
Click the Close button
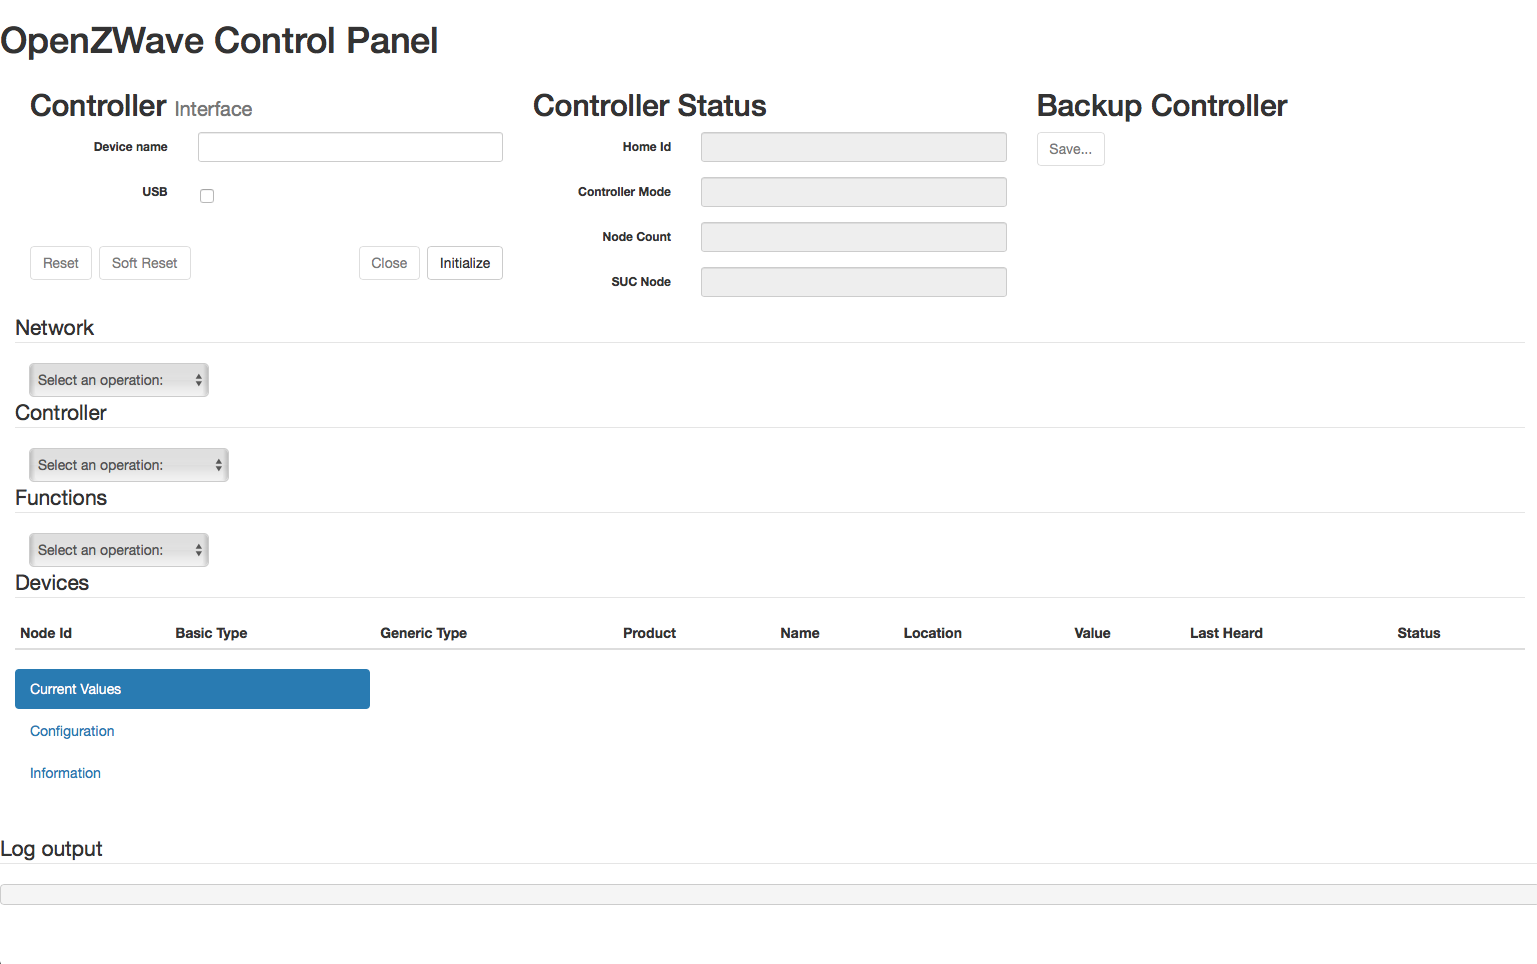pos(389,263)
